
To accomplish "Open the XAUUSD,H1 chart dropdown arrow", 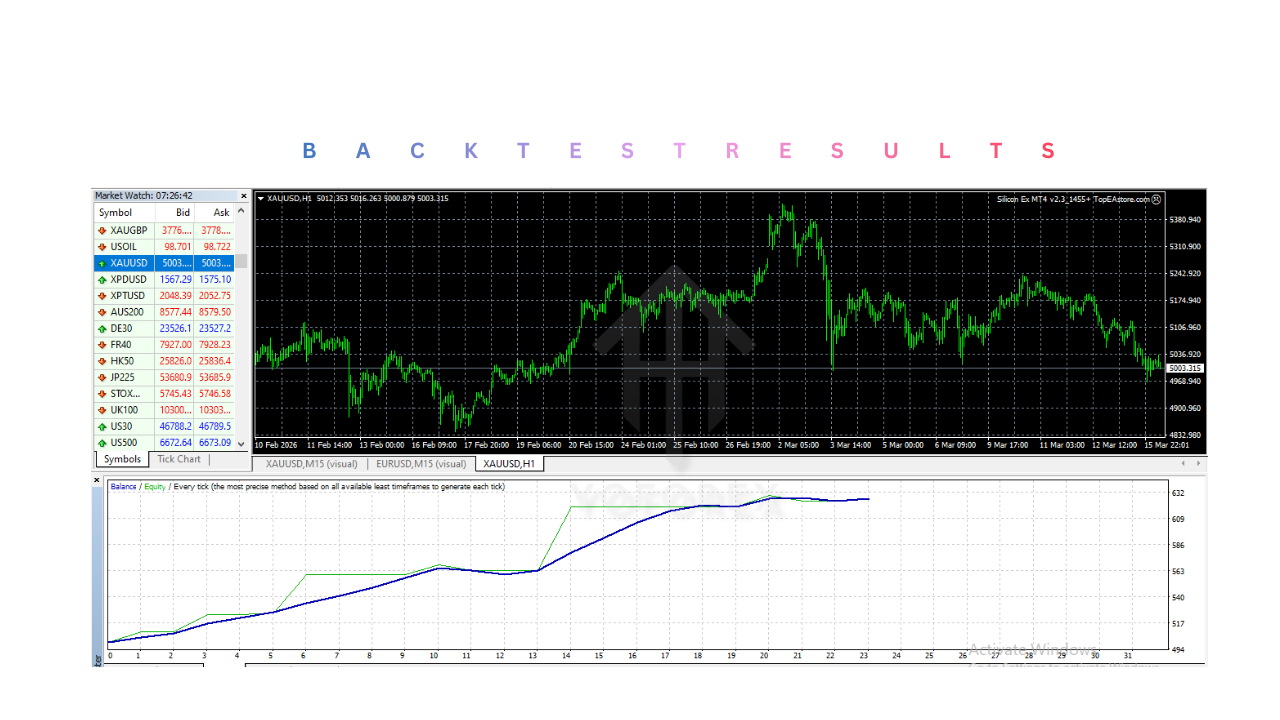I will pyautogui.click(x=262, y=198).
